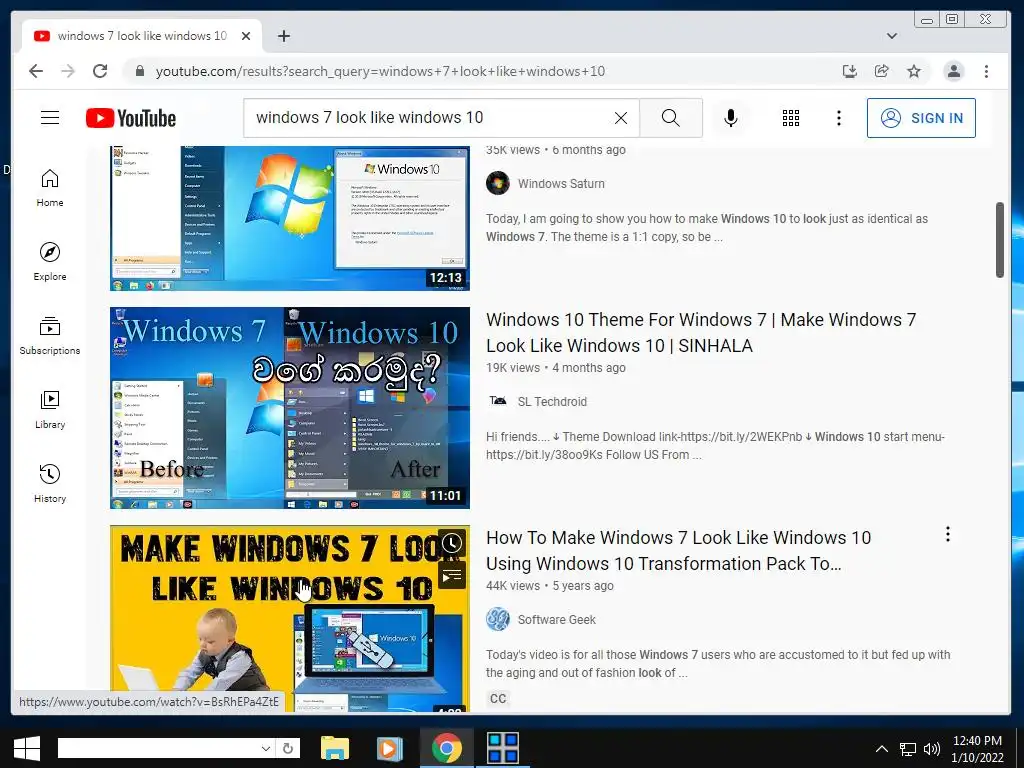Open the Windows Saturn channel avatar
The width and height of the screenshot is (1024, 768).
[498, 184]
